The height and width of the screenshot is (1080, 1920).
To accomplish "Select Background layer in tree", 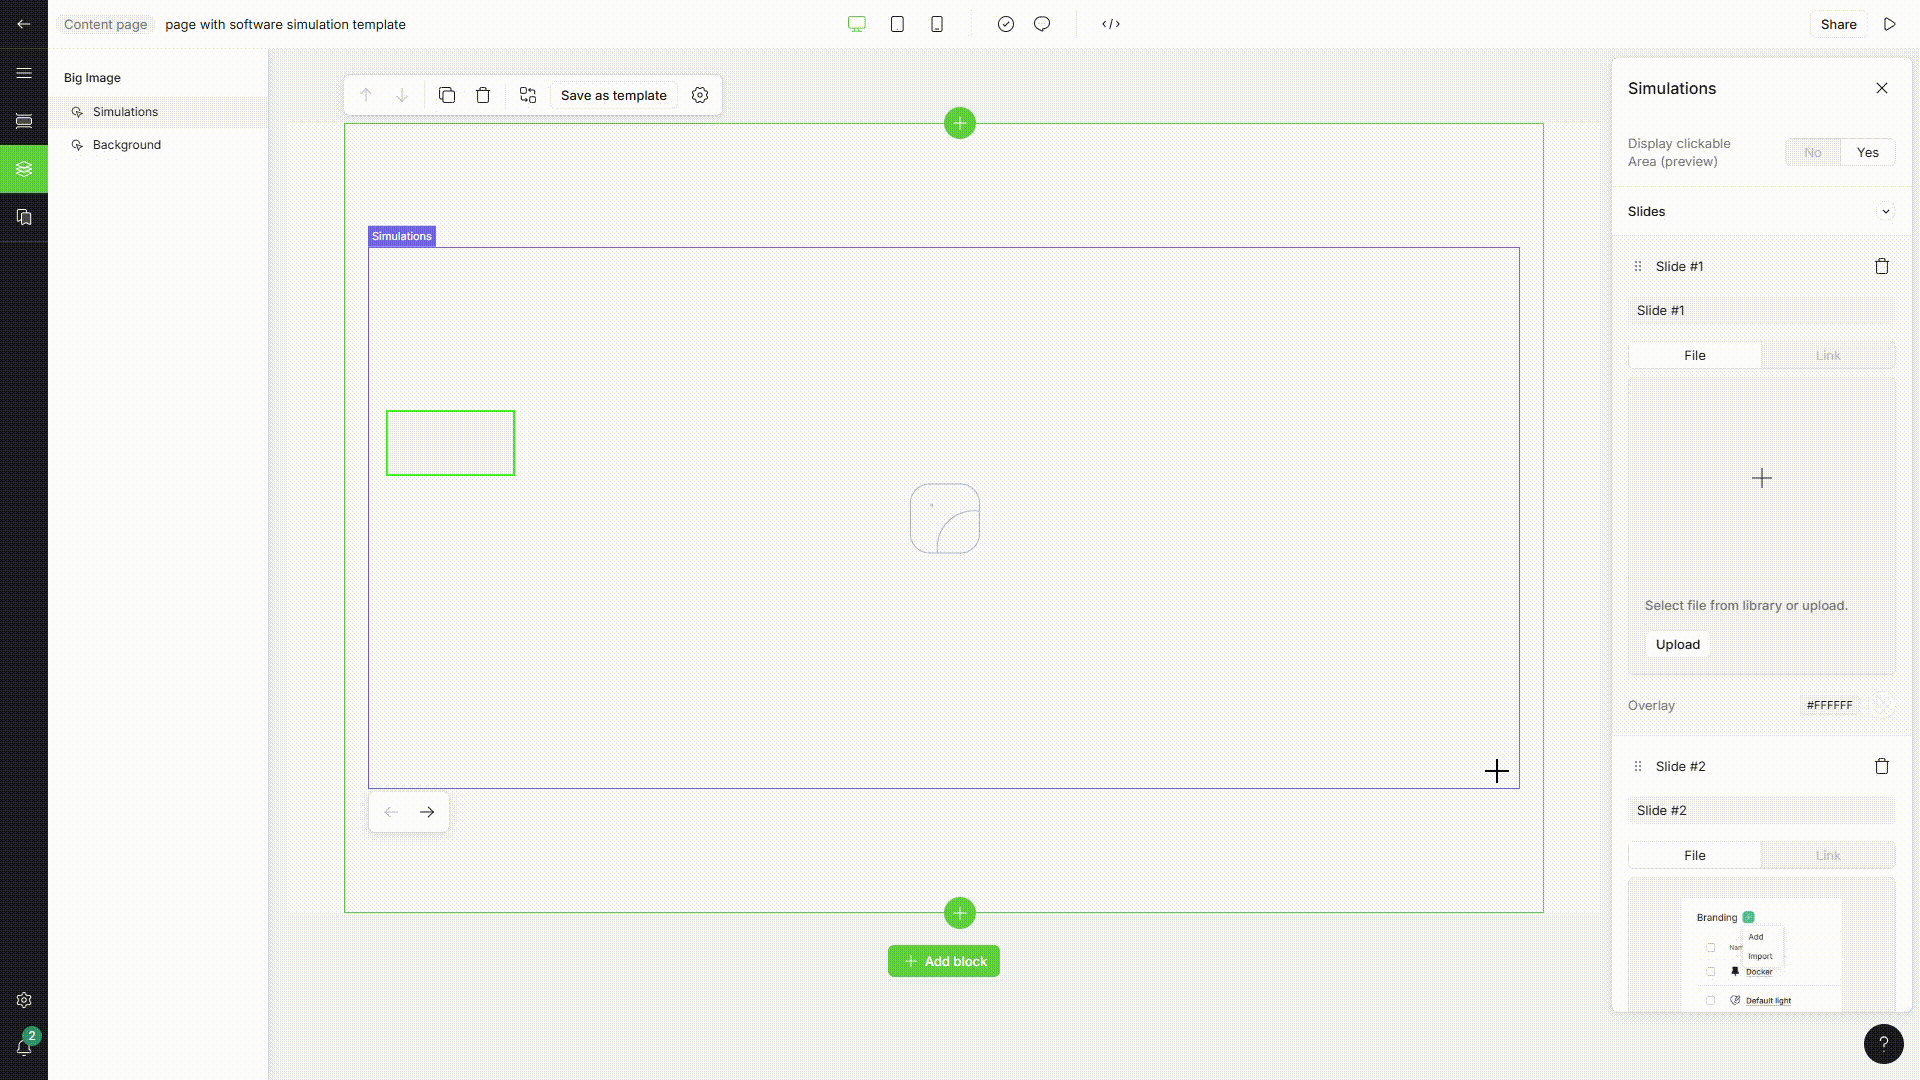I will point(127,145).
